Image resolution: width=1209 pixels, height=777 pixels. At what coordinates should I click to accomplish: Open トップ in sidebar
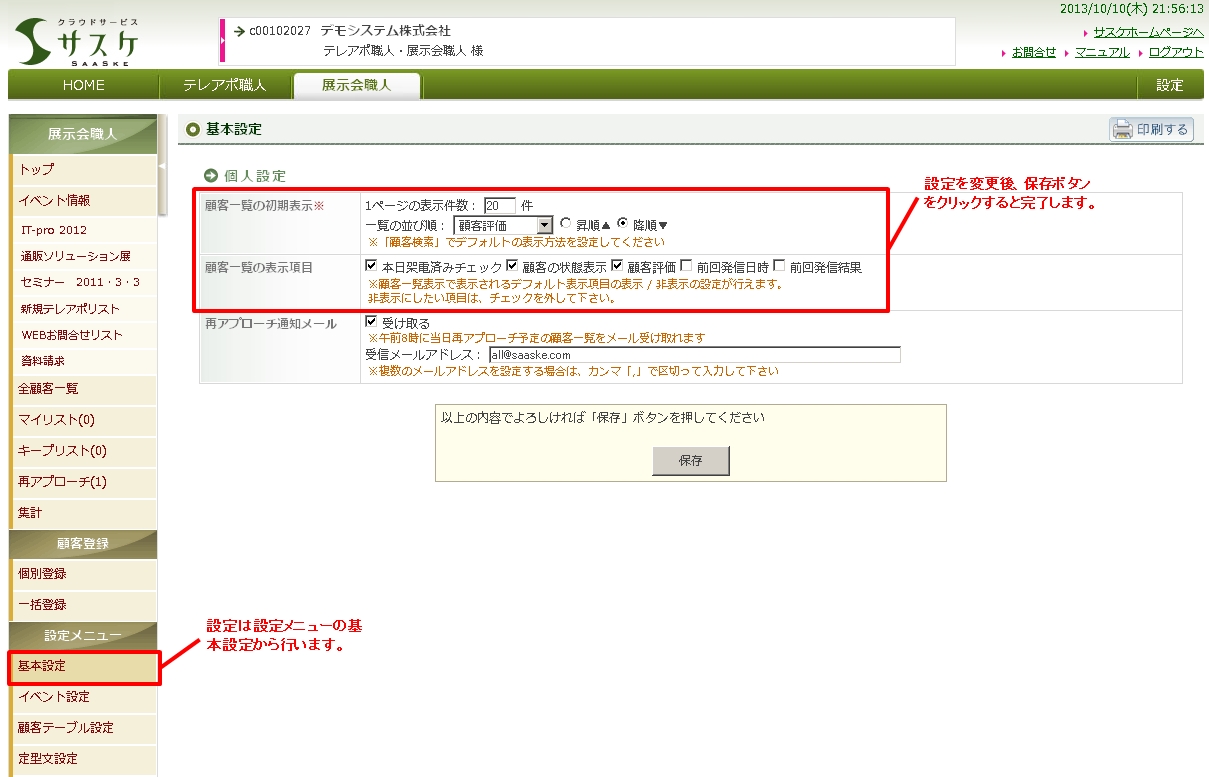click(x=84, y=170)
